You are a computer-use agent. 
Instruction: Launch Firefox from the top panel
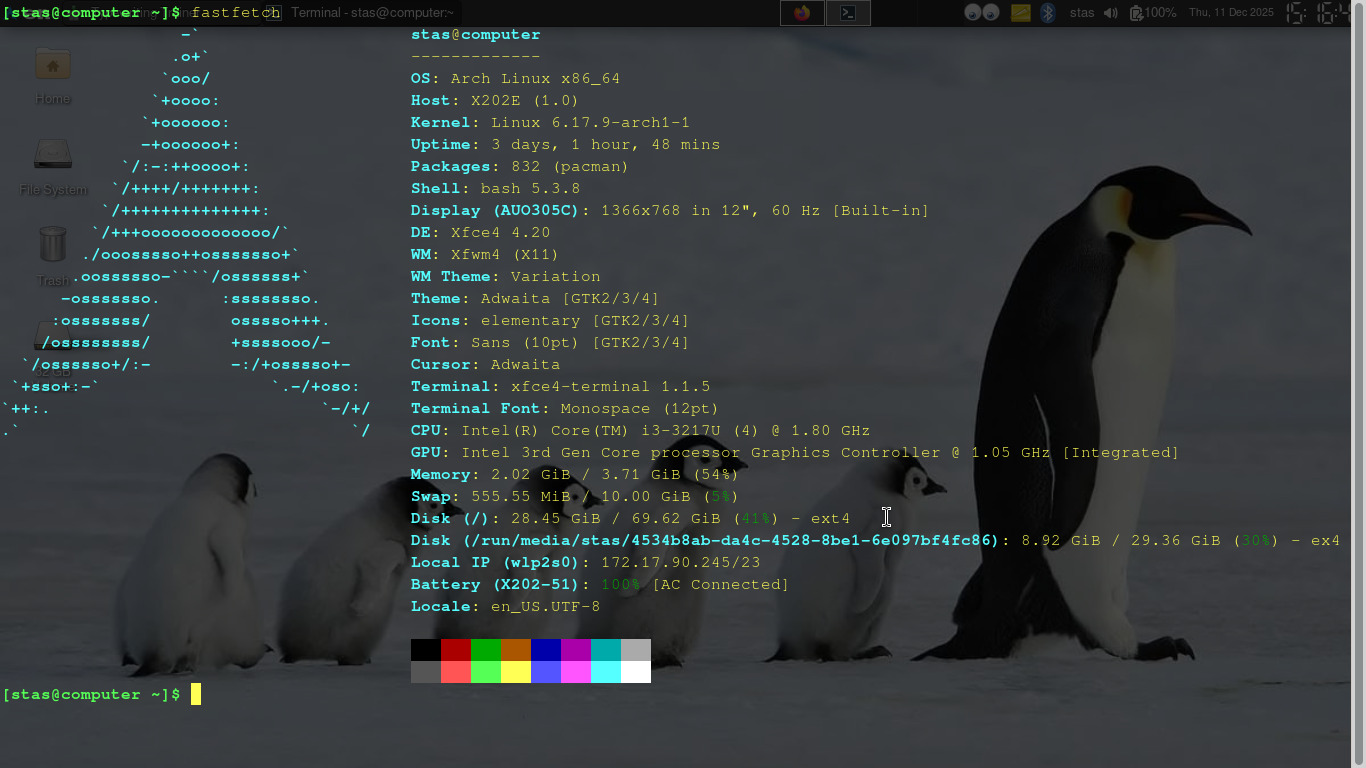[801, 13]
